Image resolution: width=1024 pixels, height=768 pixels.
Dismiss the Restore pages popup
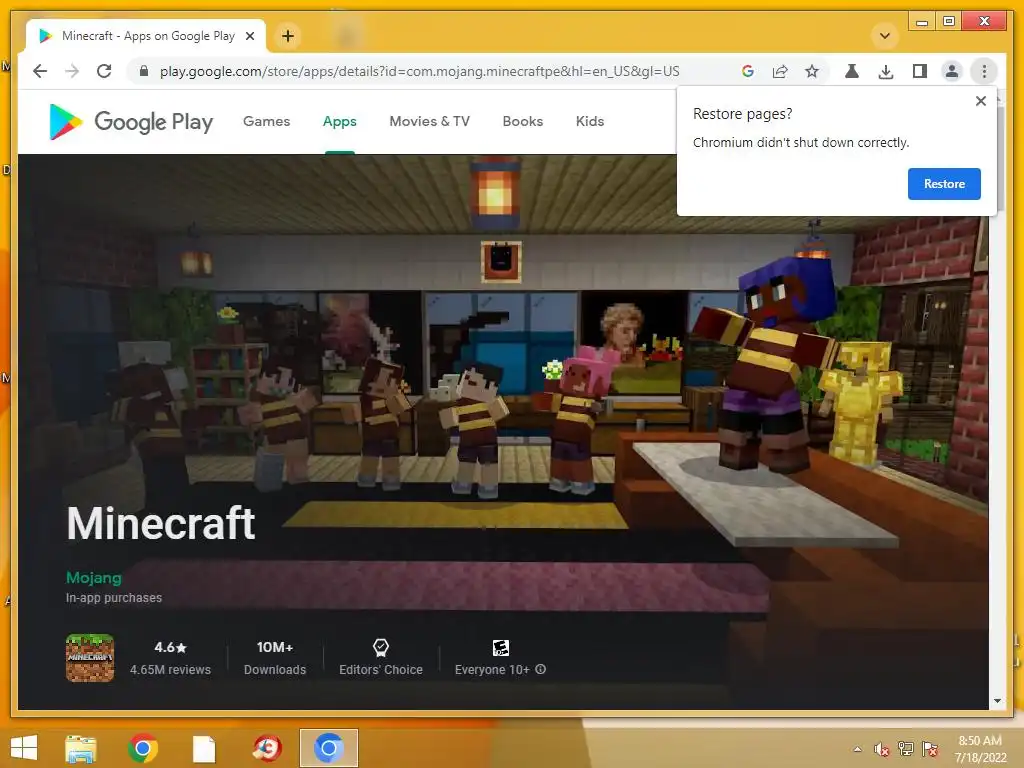(x=980, y=101)
